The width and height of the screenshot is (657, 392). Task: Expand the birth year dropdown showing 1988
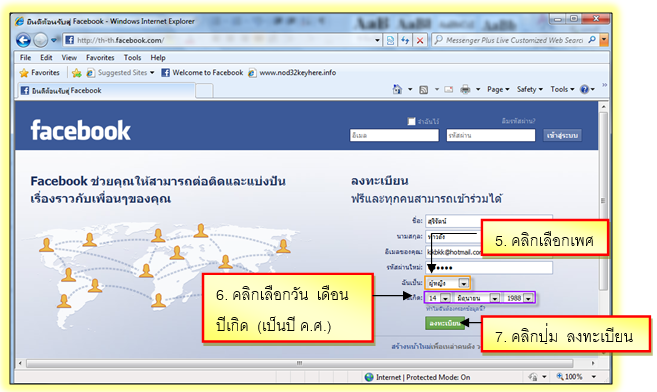pyautogui.click(x=519, y=298)
